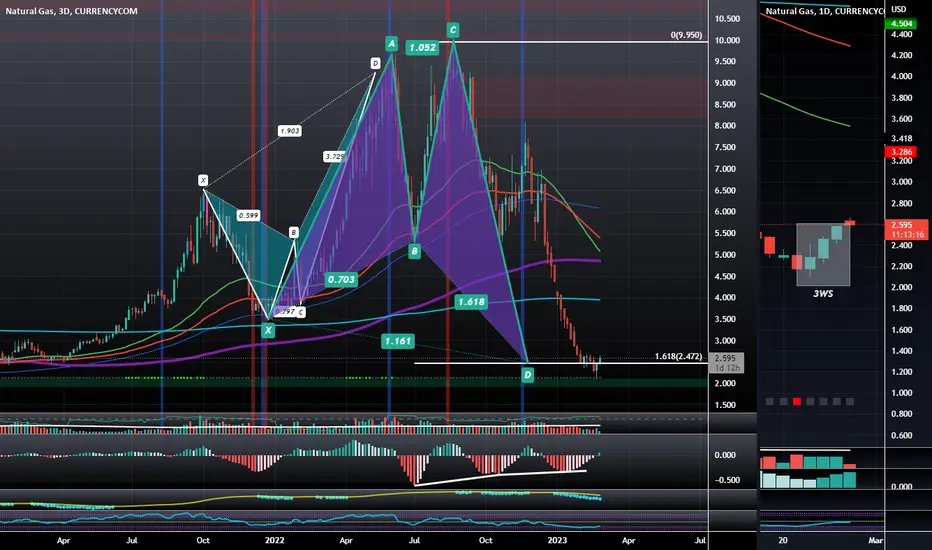Click the USD currency label on the price axis
Image resolution: width=932 pixels, height=550 pixels.
(899, 9)
